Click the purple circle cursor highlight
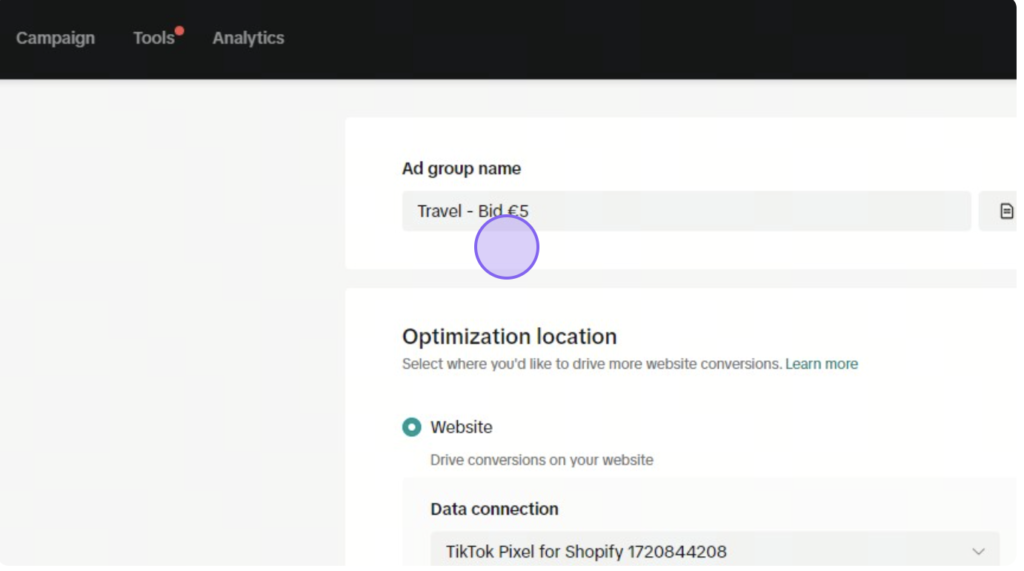1024x571 pixels. [506, 247]
